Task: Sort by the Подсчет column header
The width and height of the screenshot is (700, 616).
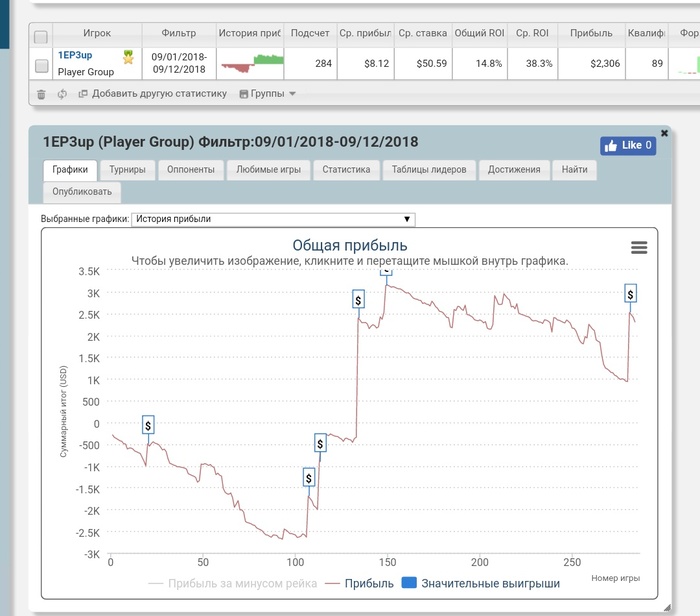Action: tap(310, 33)
